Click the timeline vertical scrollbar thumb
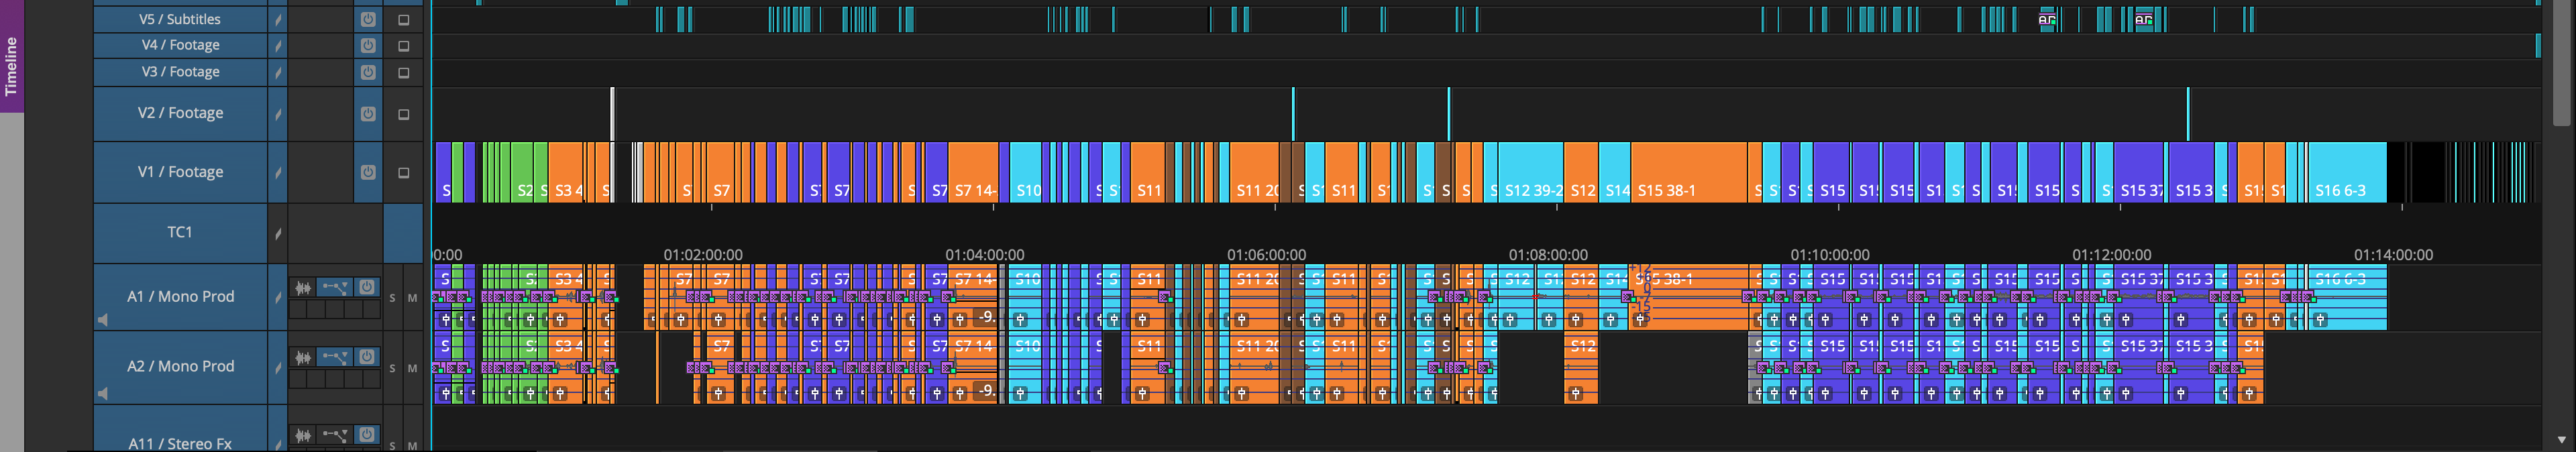Image resolution: width=2576 pixels, height=452 pixels. coord(2560,63)
